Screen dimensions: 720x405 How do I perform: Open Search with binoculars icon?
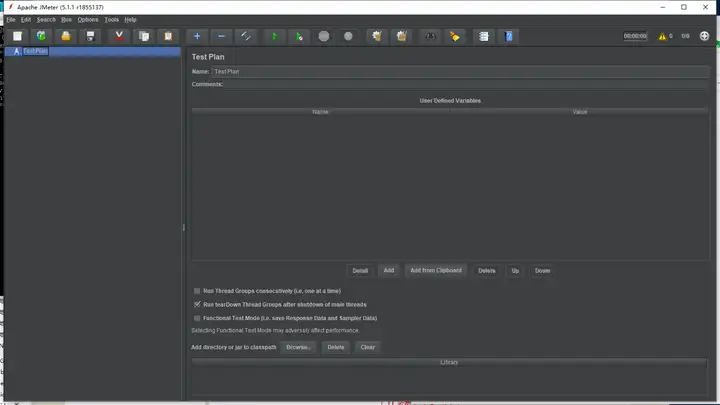pyautogui.click(x=430, y=36)
